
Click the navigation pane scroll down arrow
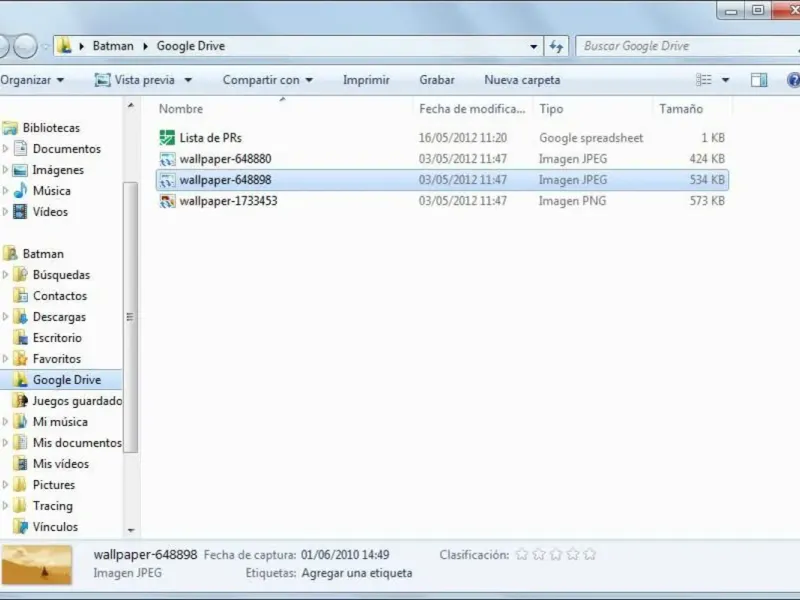[x=131, y=531]
